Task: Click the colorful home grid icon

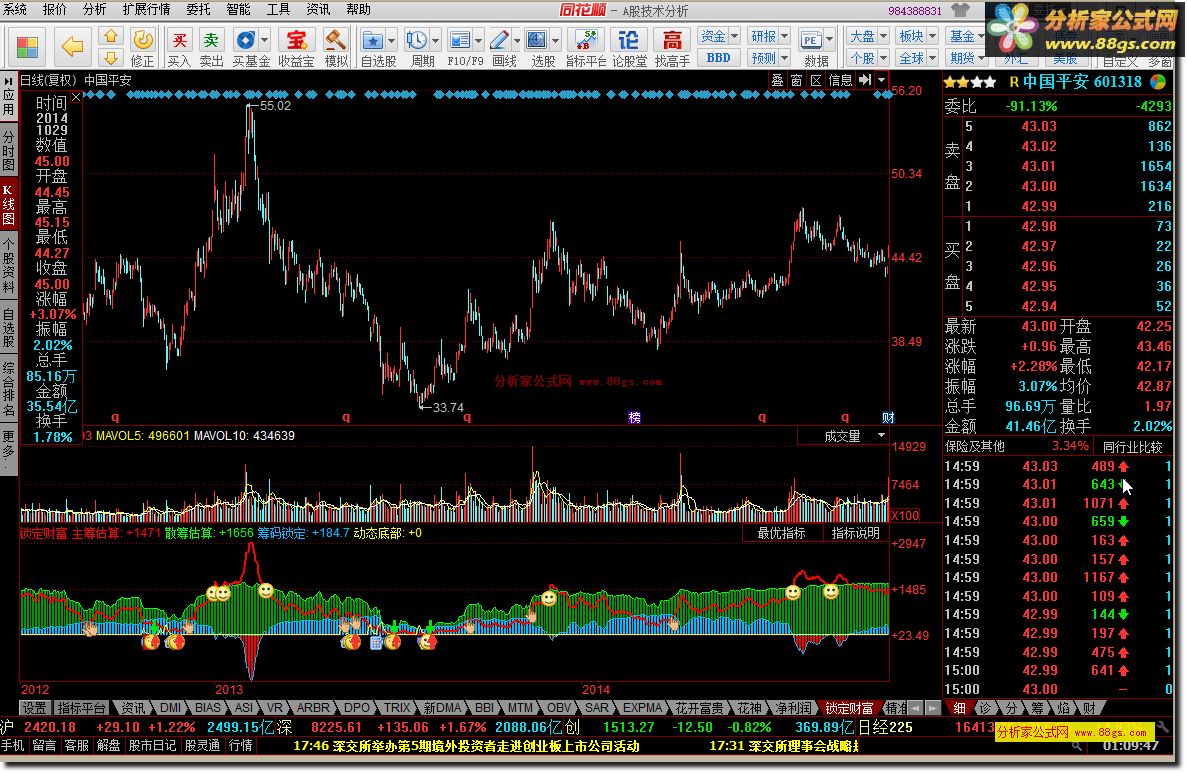Action: [27, 47]
